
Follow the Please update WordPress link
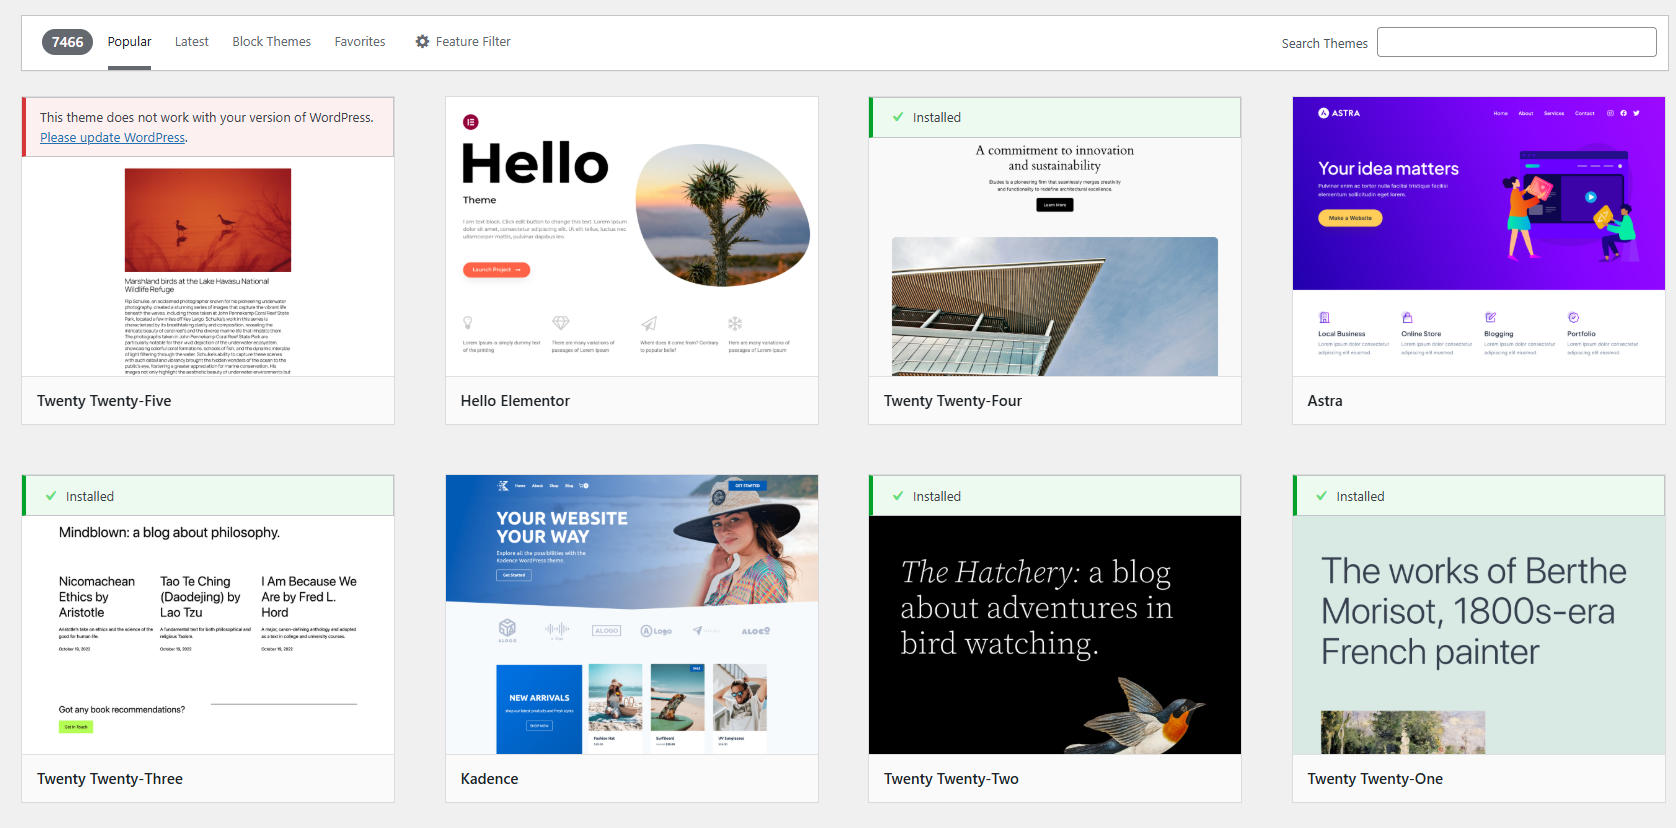[x=112, y=138]
